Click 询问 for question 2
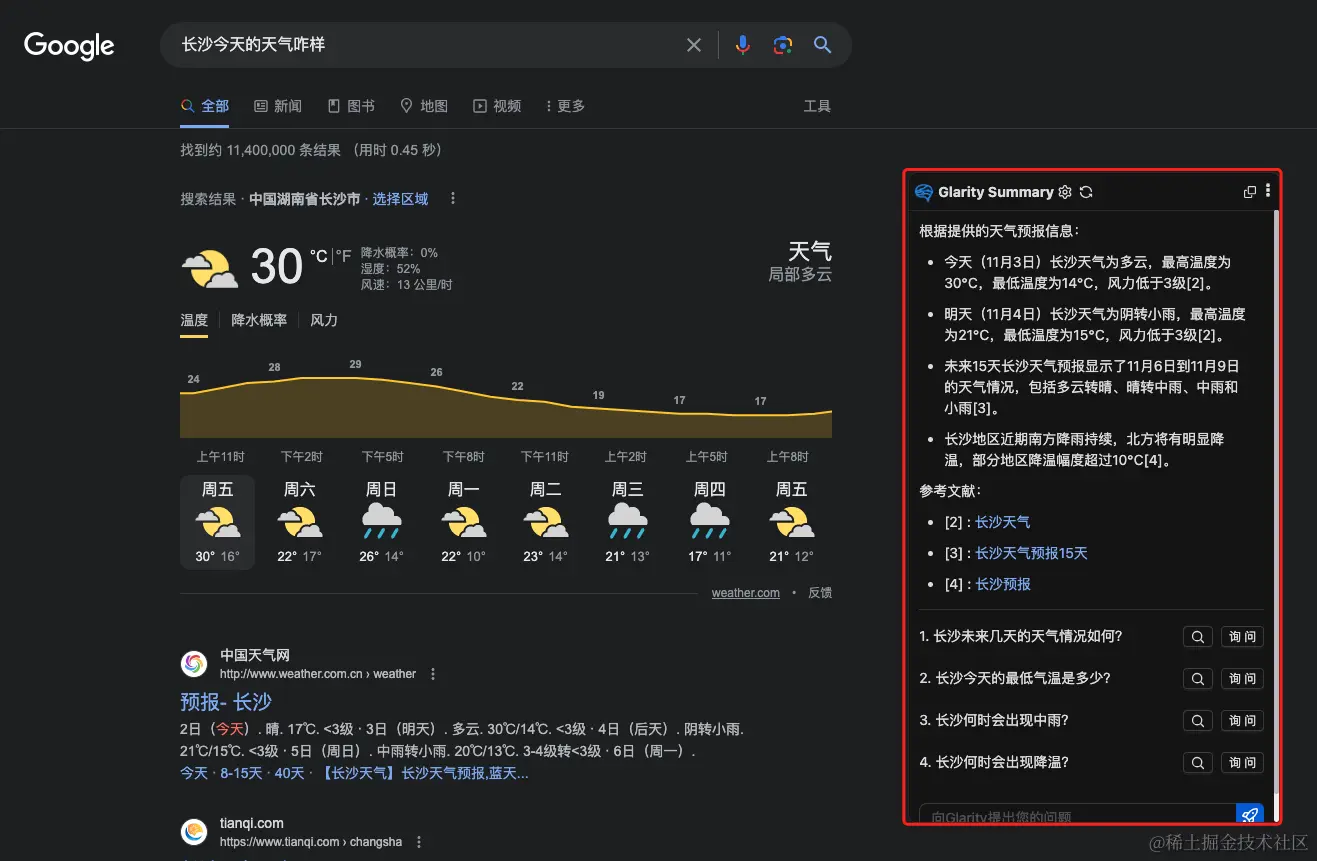 tap(1242, 679)
